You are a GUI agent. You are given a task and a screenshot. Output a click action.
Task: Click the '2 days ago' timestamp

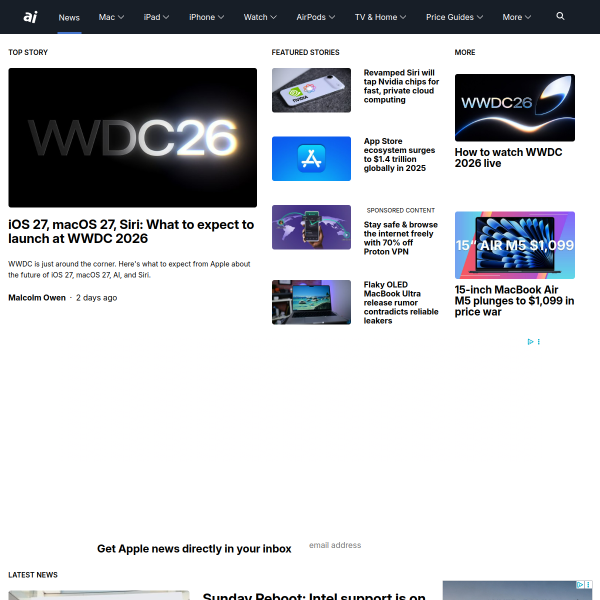(x=96, y=298)
